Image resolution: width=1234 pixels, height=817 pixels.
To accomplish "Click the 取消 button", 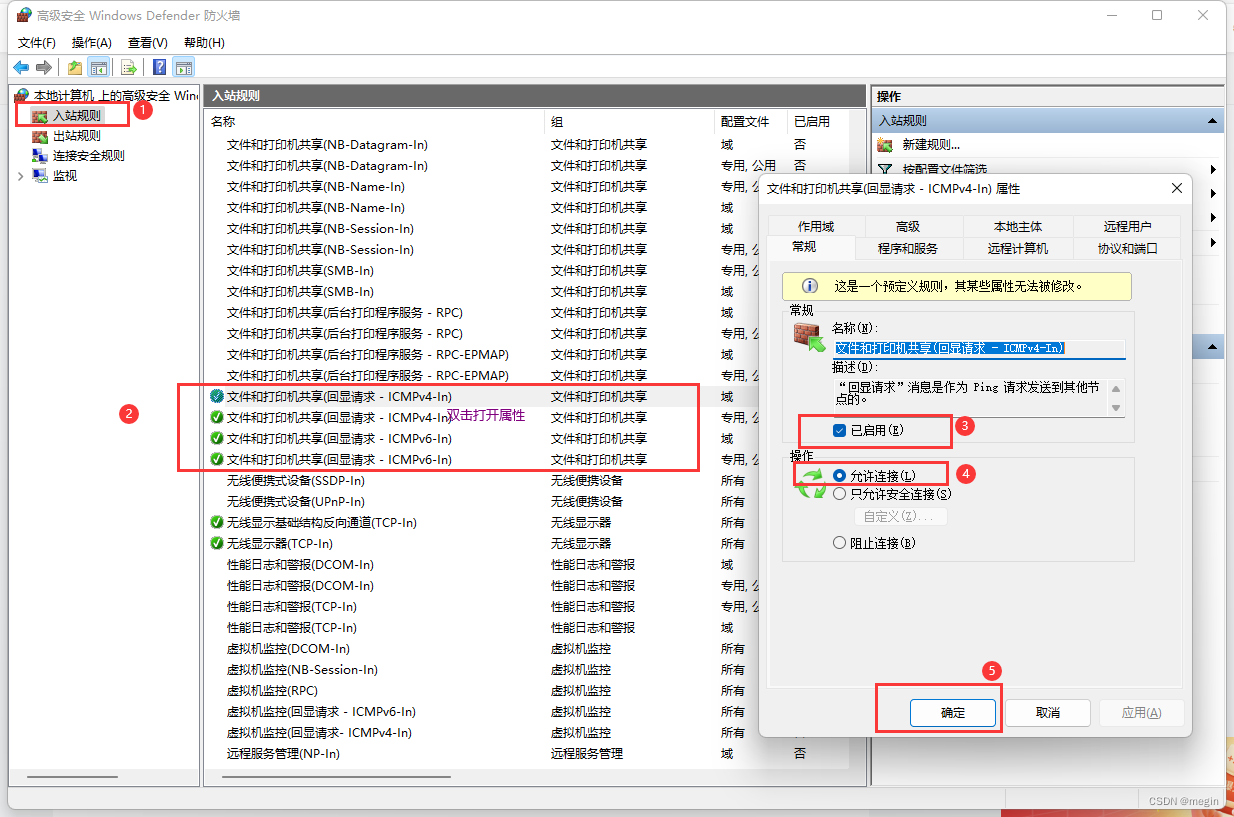I will [1048, 713].
